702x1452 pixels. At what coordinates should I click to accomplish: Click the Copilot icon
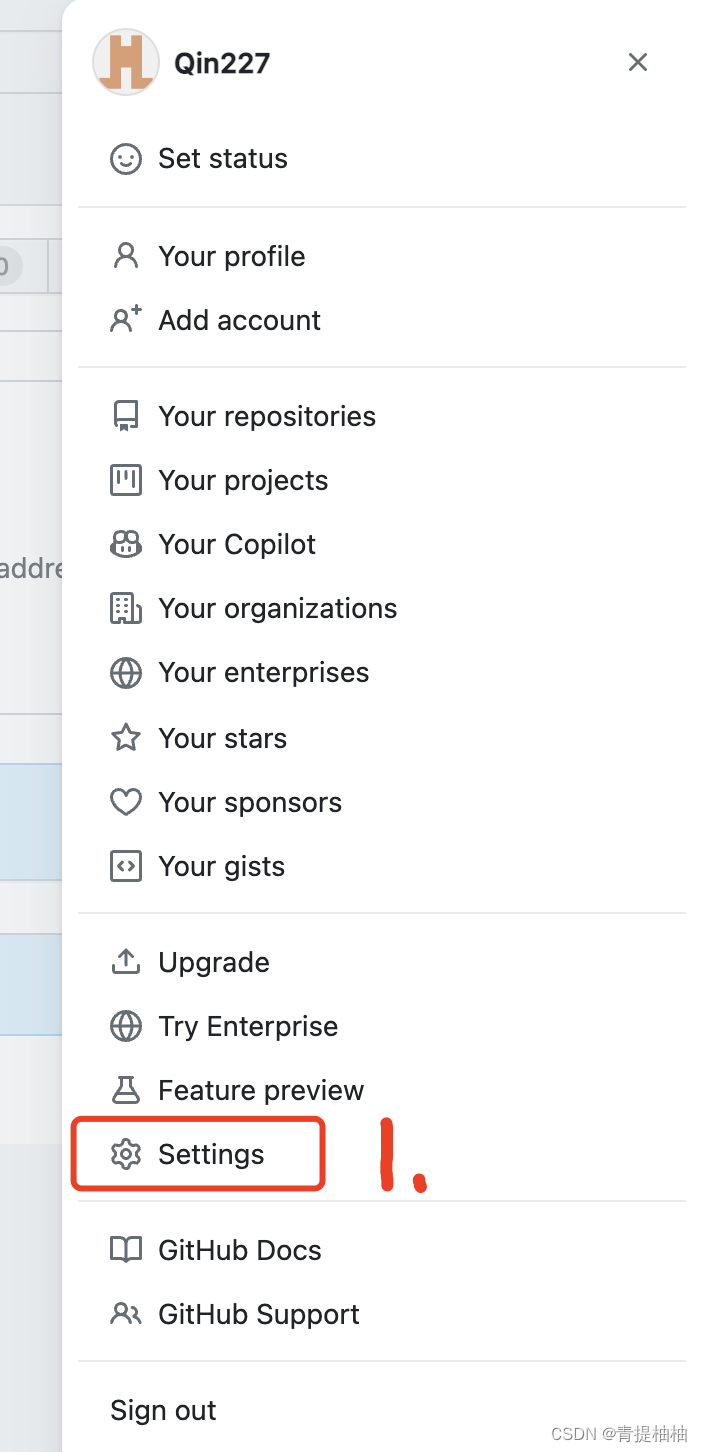pyautogui.click(x=126, y=544)
